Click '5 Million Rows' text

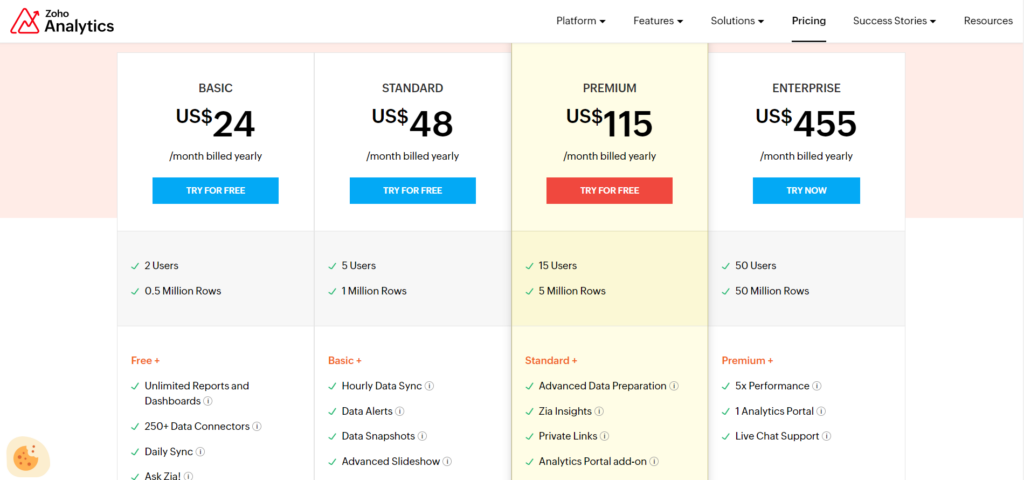tap(572, 291)
